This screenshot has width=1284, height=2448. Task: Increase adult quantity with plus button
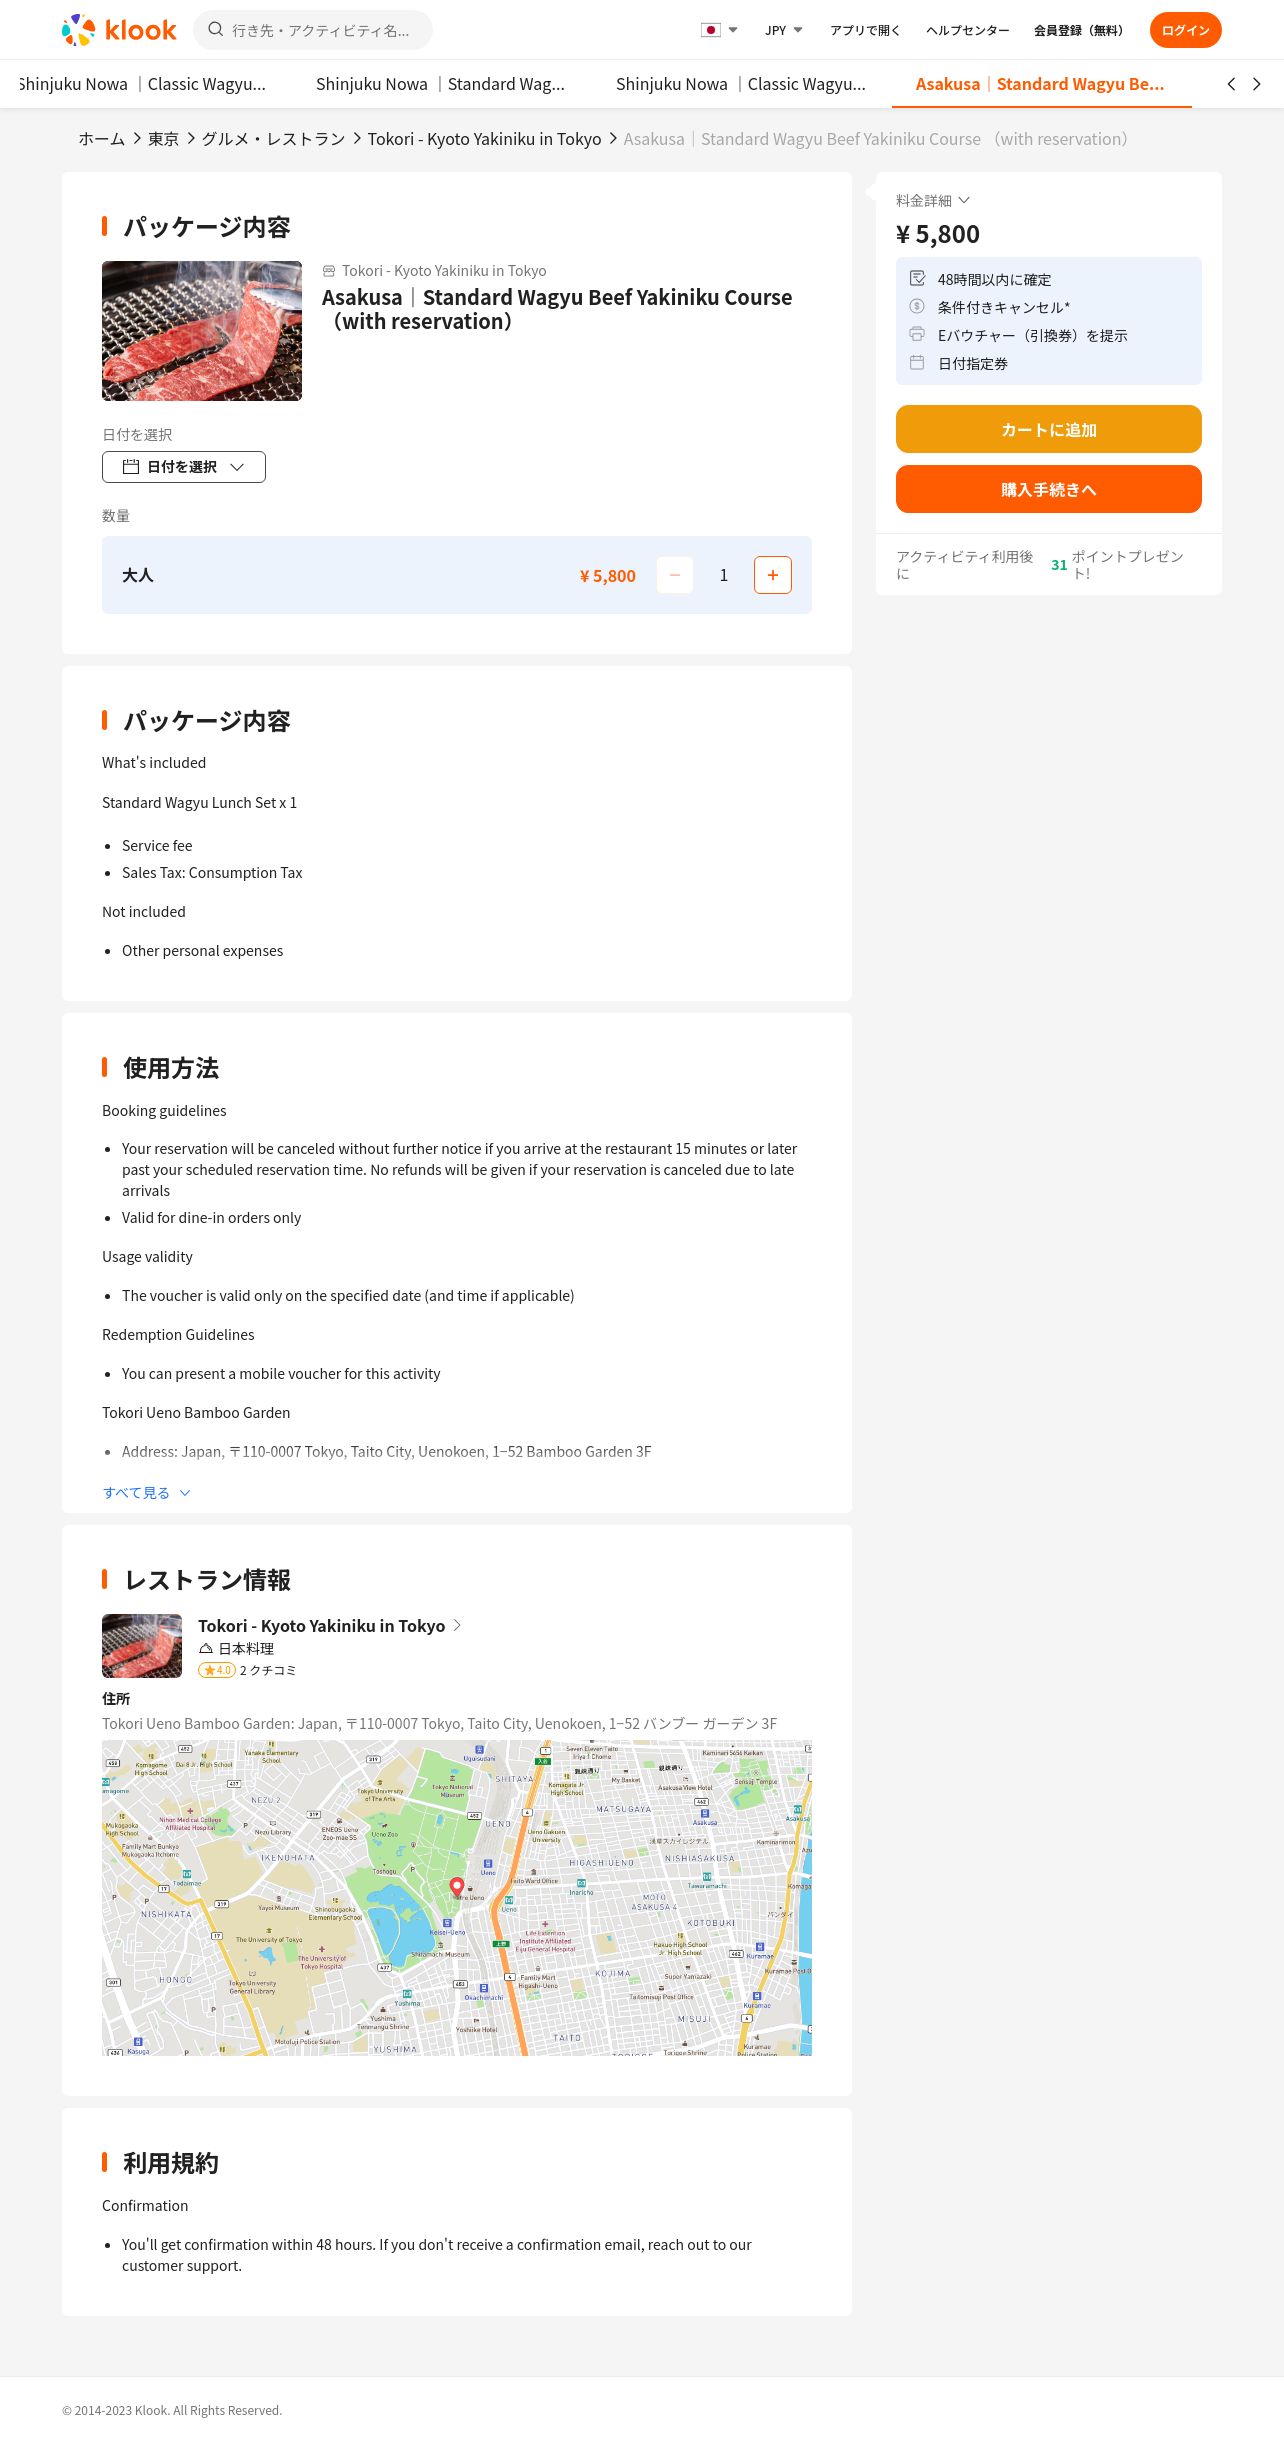[x=773, y=575]
